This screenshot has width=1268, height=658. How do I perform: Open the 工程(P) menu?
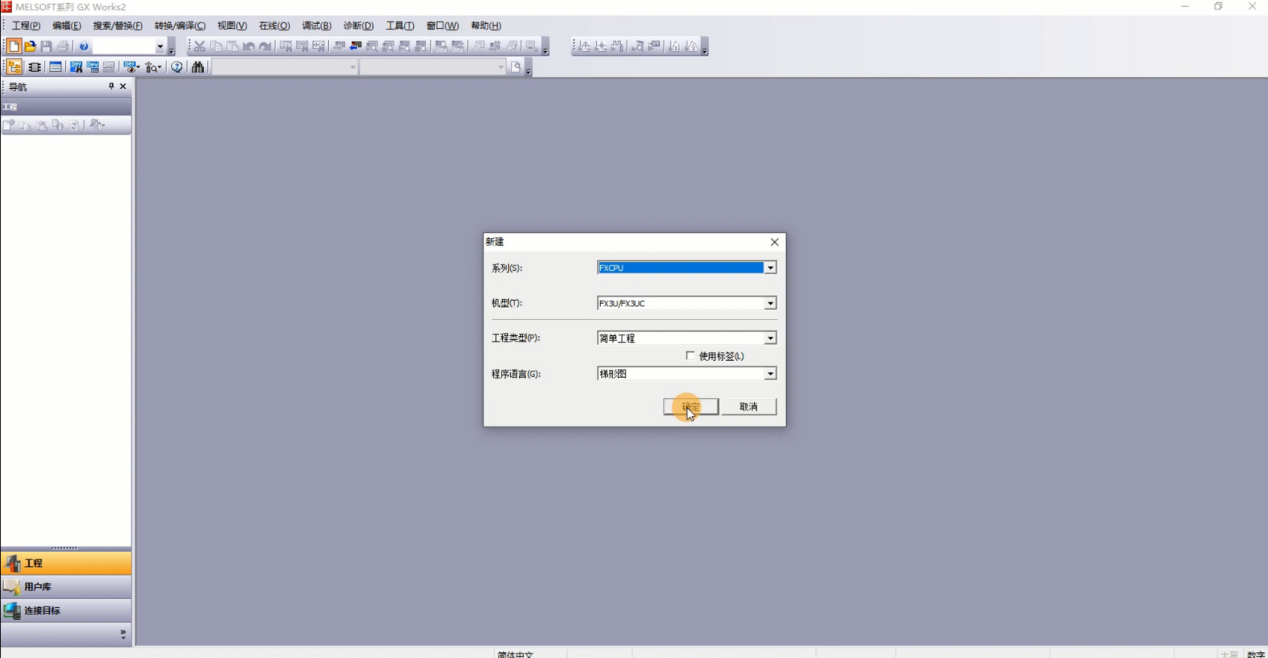click(x=26, y=26)
